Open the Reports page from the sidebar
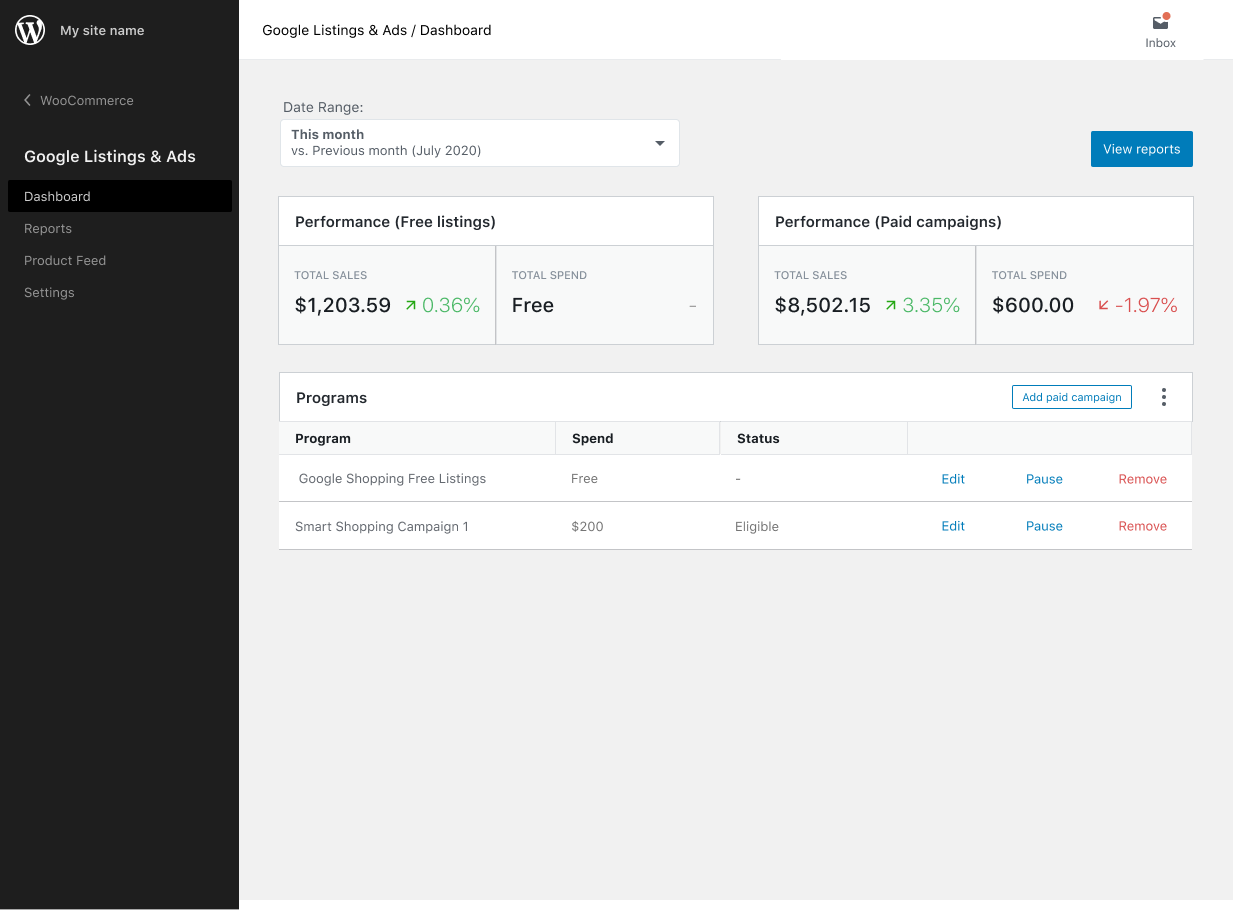This screenshot has height=910, width=1233. point(47,228)
